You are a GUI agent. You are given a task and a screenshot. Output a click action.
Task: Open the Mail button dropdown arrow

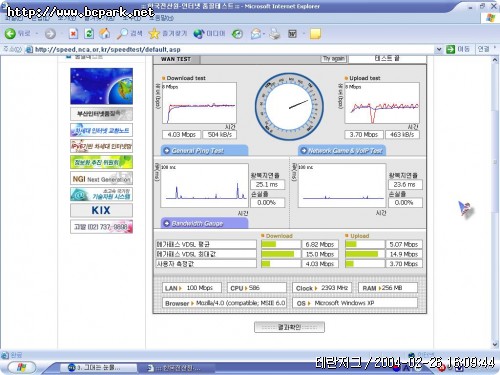(264, 34)
